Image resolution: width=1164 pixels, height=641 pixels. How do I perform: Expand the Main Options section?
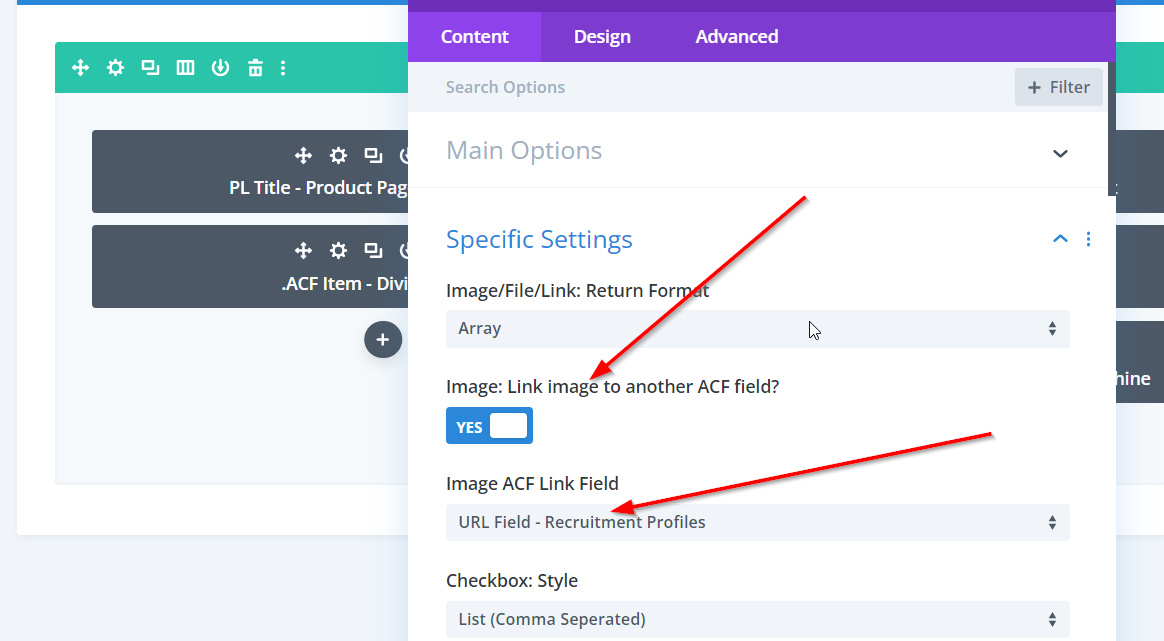pyautogui.click(x=1060, y=153)
